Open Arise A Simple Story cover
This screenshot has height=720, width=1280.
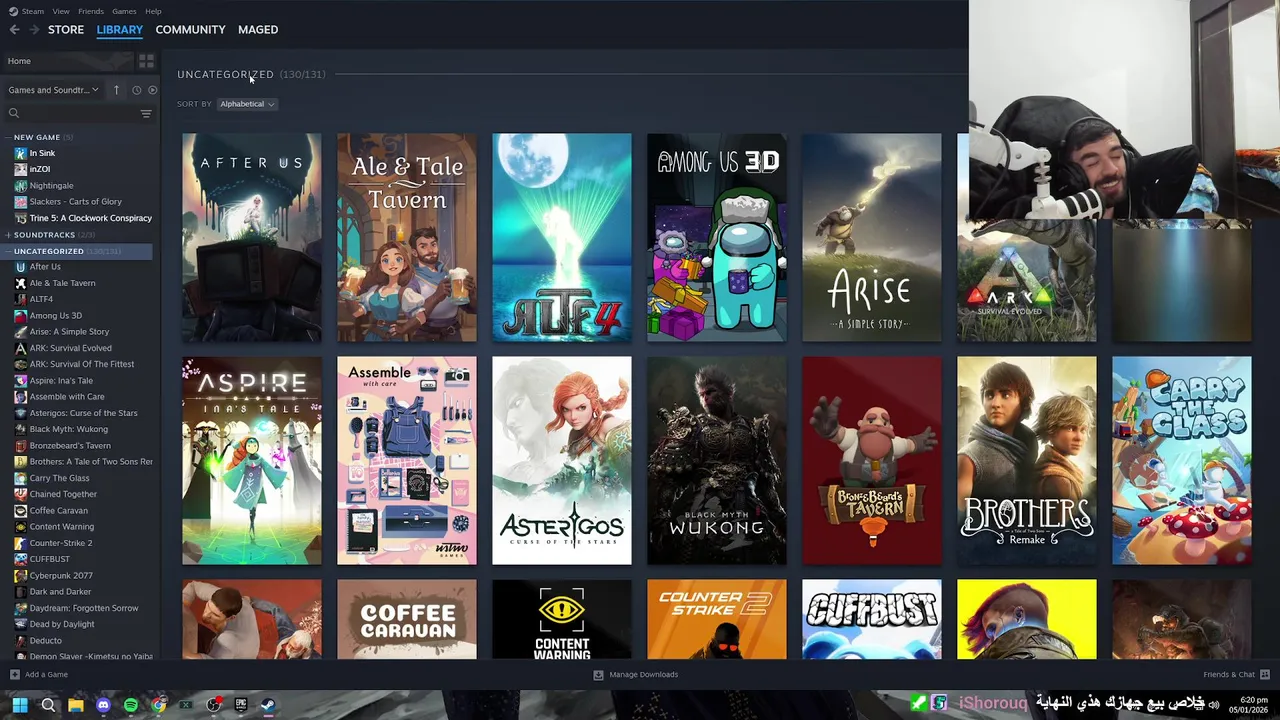click(x=872, y=237)
